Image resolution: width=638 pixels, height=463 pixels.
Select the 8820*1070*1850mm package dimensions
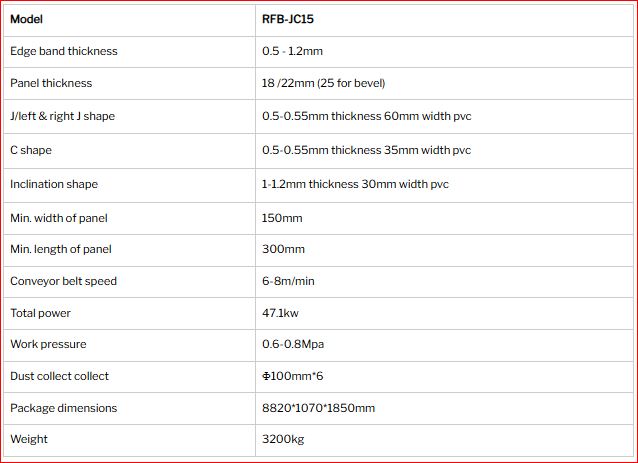click(319, 408)
